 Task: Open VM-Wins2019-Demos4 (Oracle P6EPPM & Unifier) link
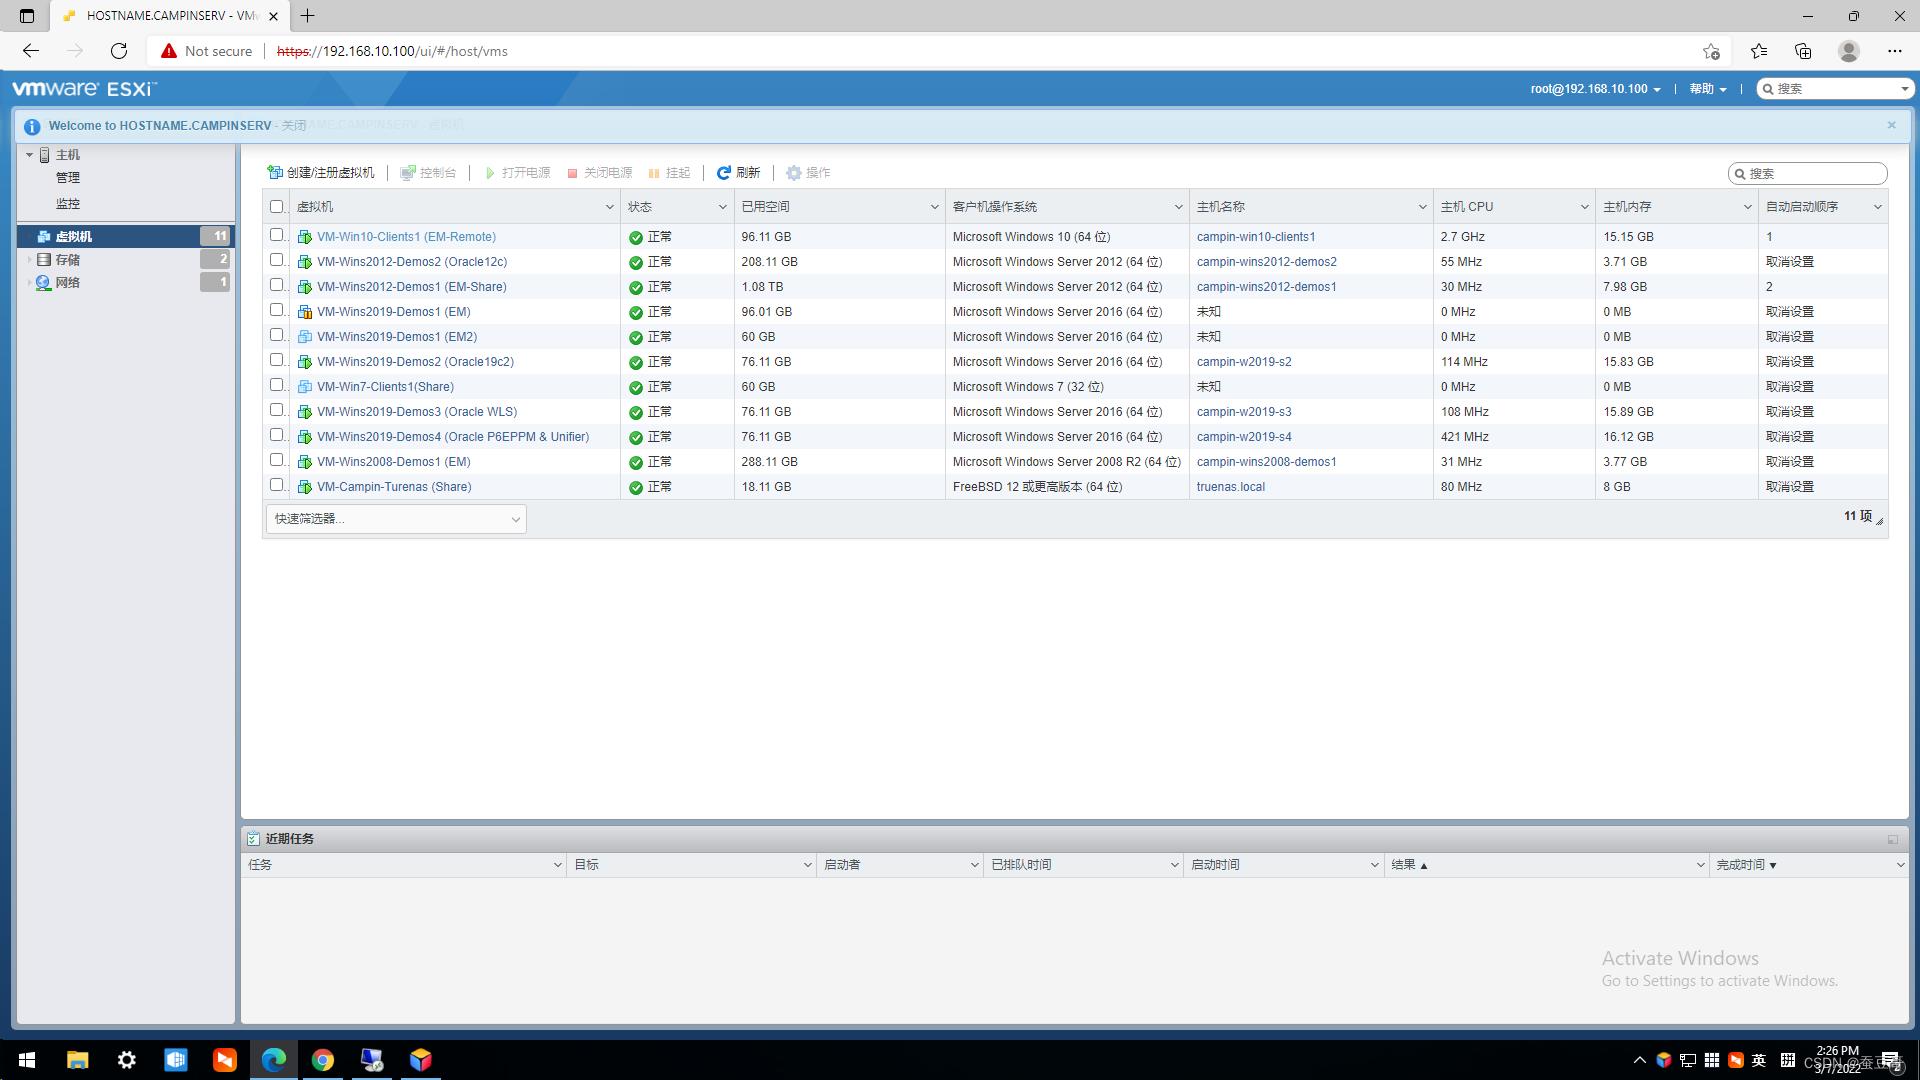(453, 437)
